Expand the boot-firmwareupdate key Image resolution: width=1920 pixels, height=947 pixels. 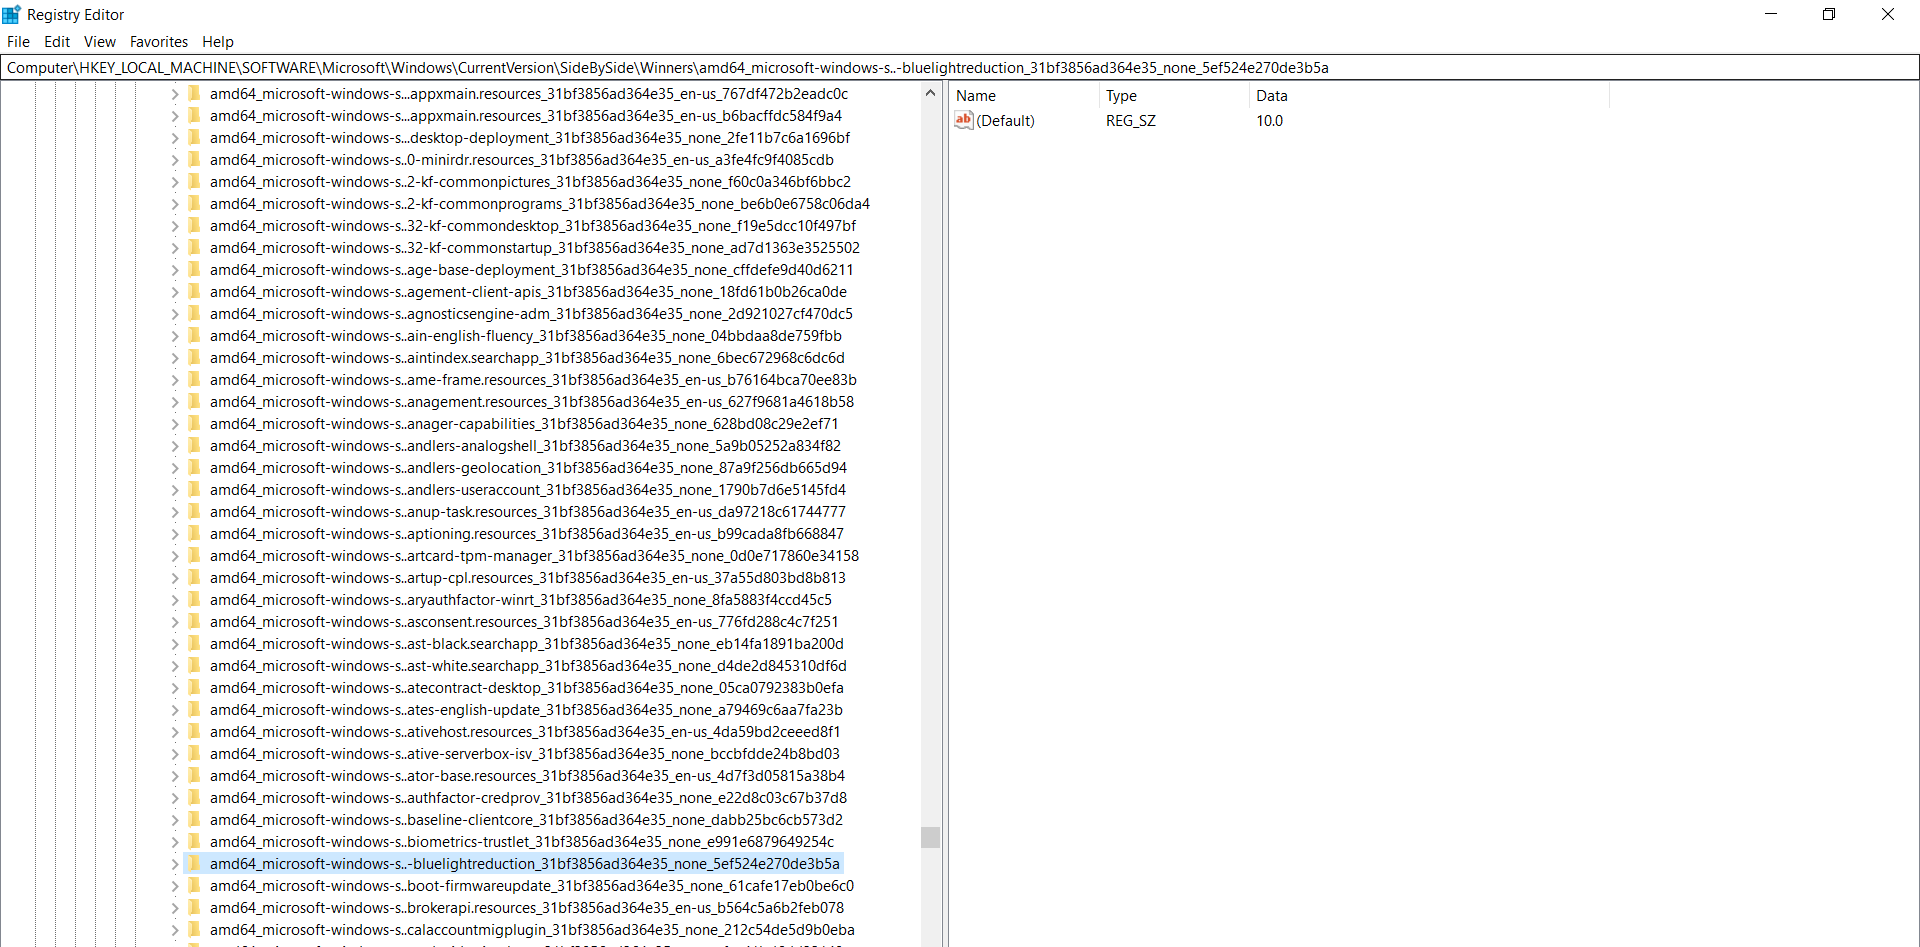(175, 886)
